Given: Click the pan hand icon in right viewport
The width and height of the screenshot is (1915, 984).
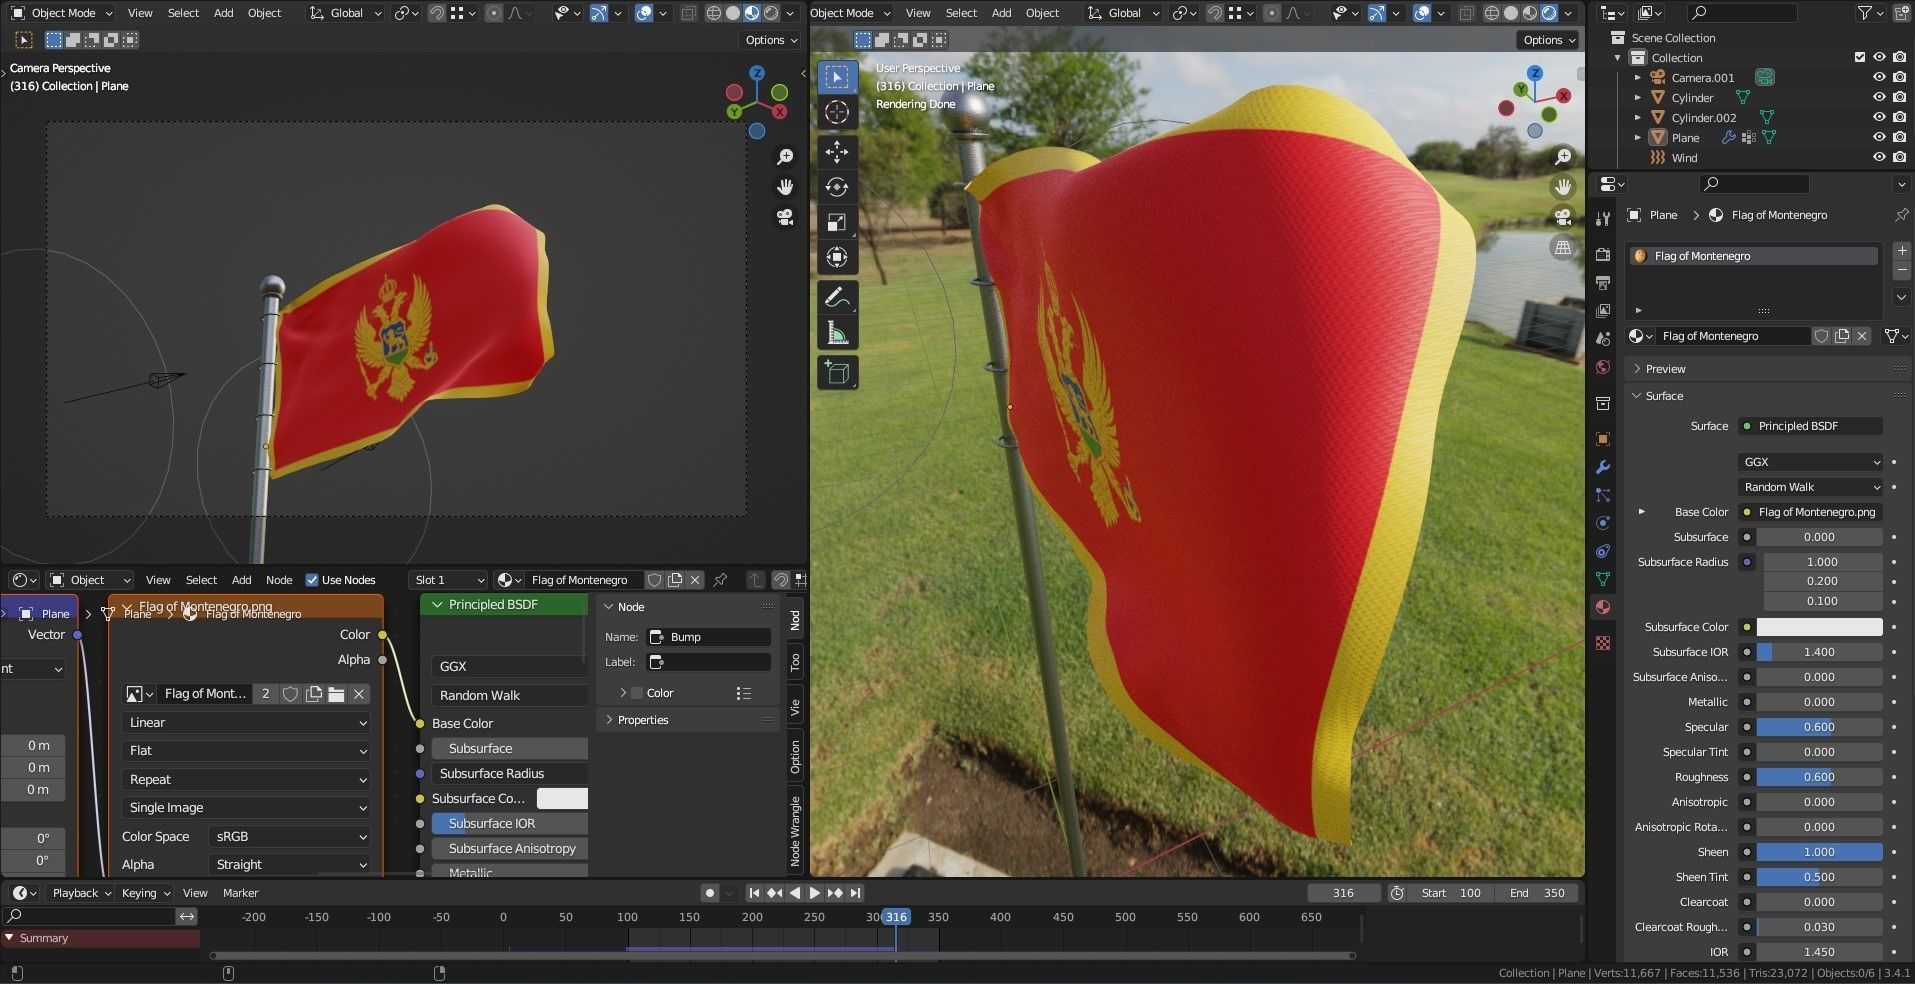Looking at the screenshot, I should pyautogui.click(x=1562, y=187).
